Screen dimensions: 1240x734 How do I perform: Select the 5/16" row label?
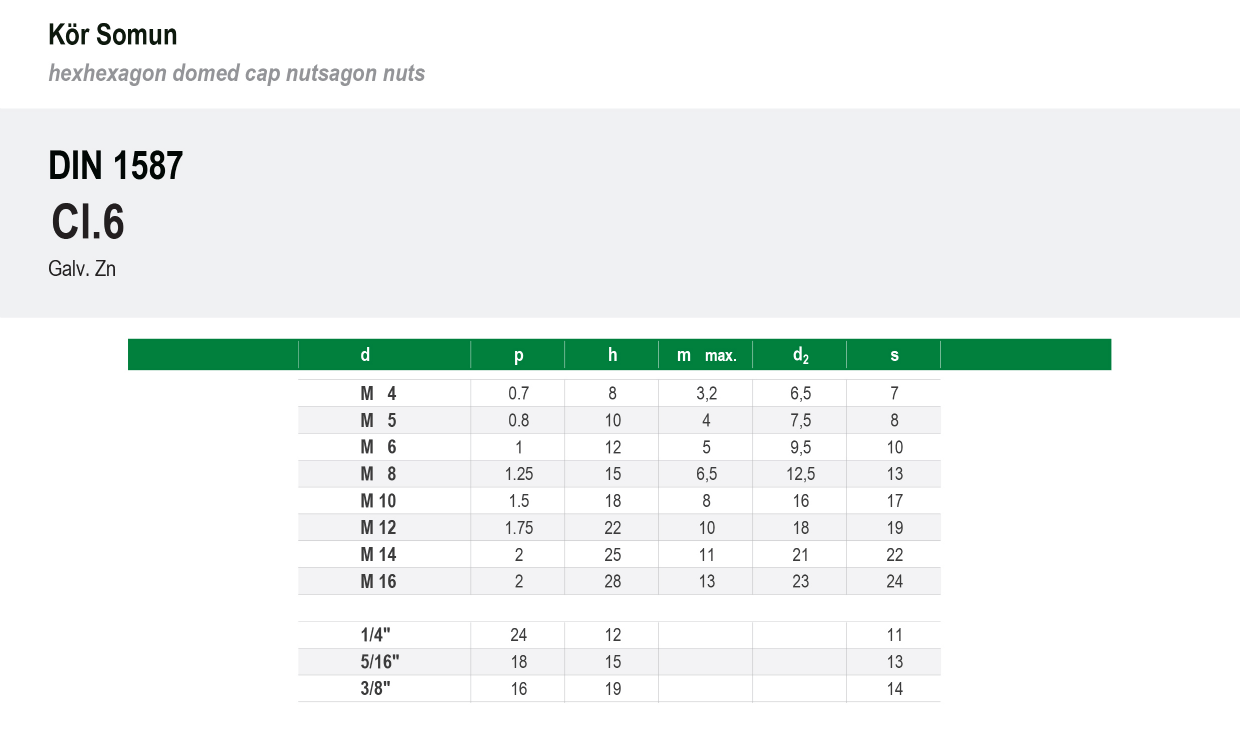(380, 662)
